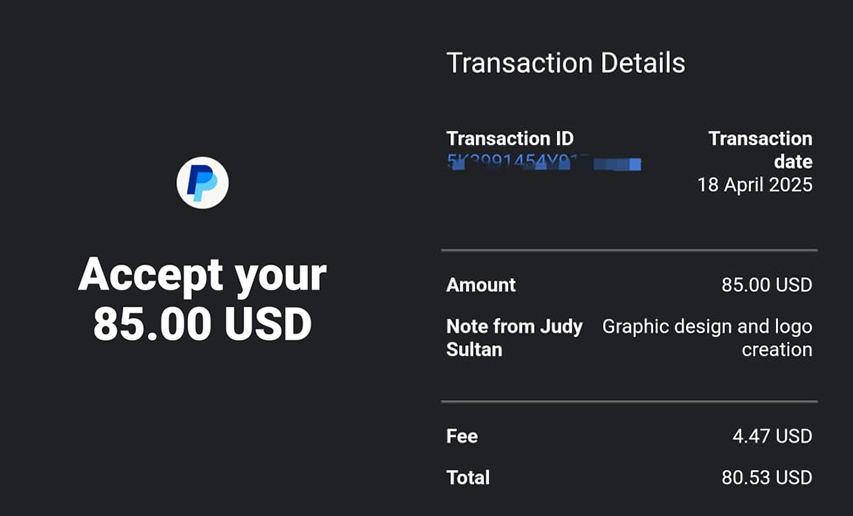Select the 85.00 USD amount value
853x516 pixels.
[767, 285]
